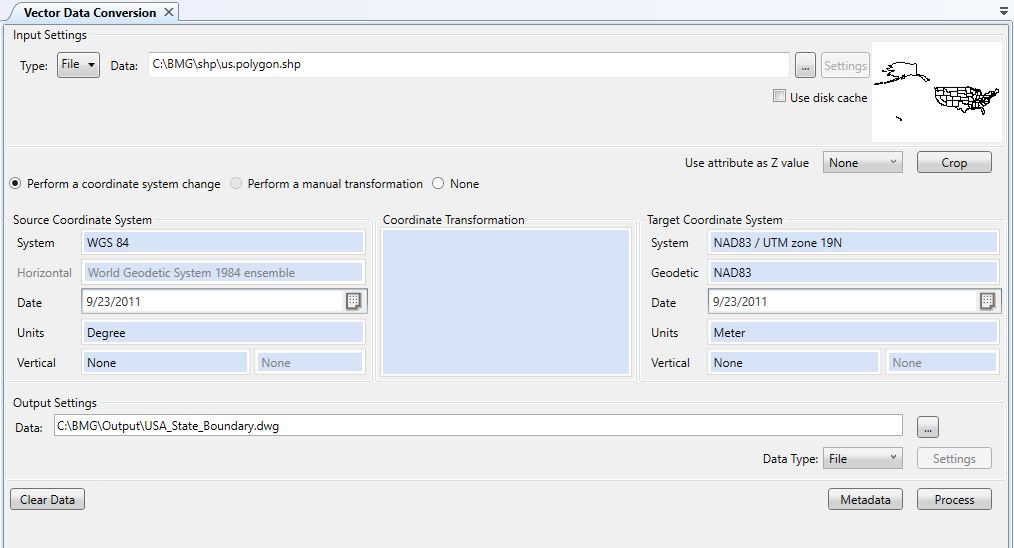Viewport: 1014px width, 548px height.
Task: Select Perform a coordinate system change
Action: pos(16,184)
